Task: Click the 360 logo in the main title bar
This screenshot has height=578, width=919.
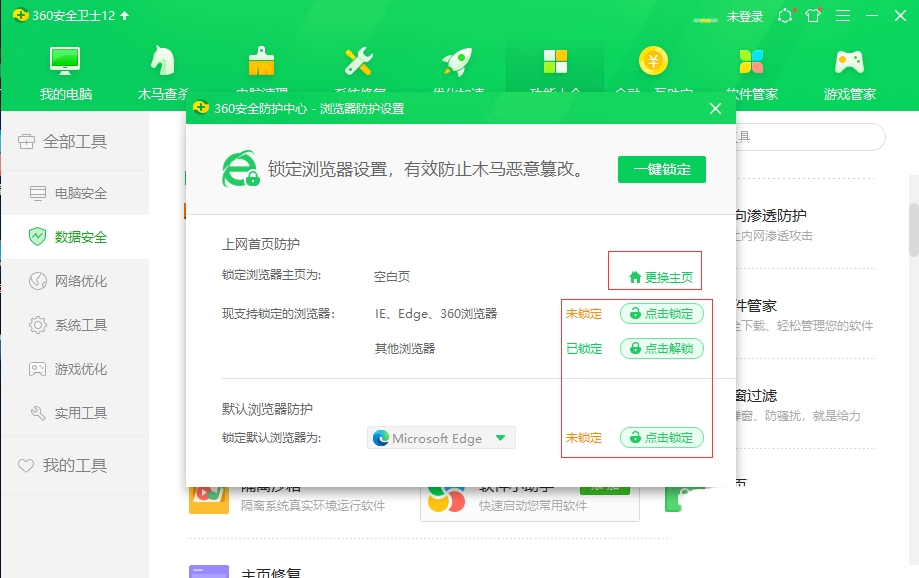Action: (x=21, y=15)
